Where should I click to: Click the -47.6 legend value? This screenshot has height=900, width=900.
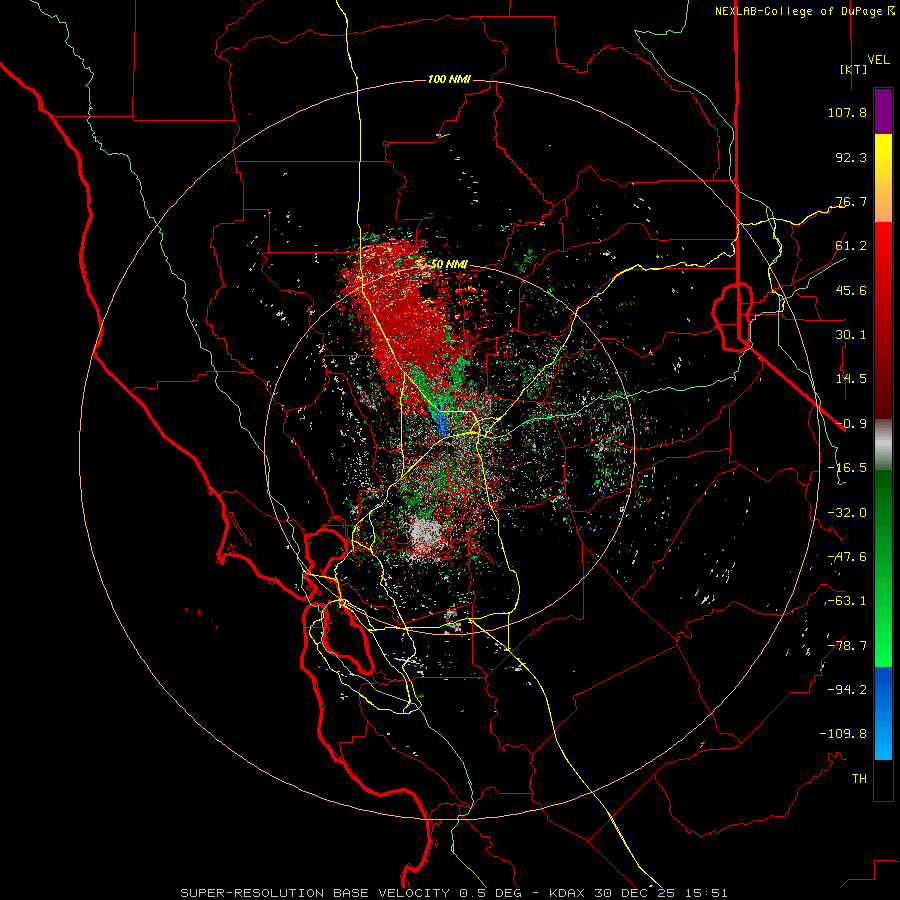[847, 557]
